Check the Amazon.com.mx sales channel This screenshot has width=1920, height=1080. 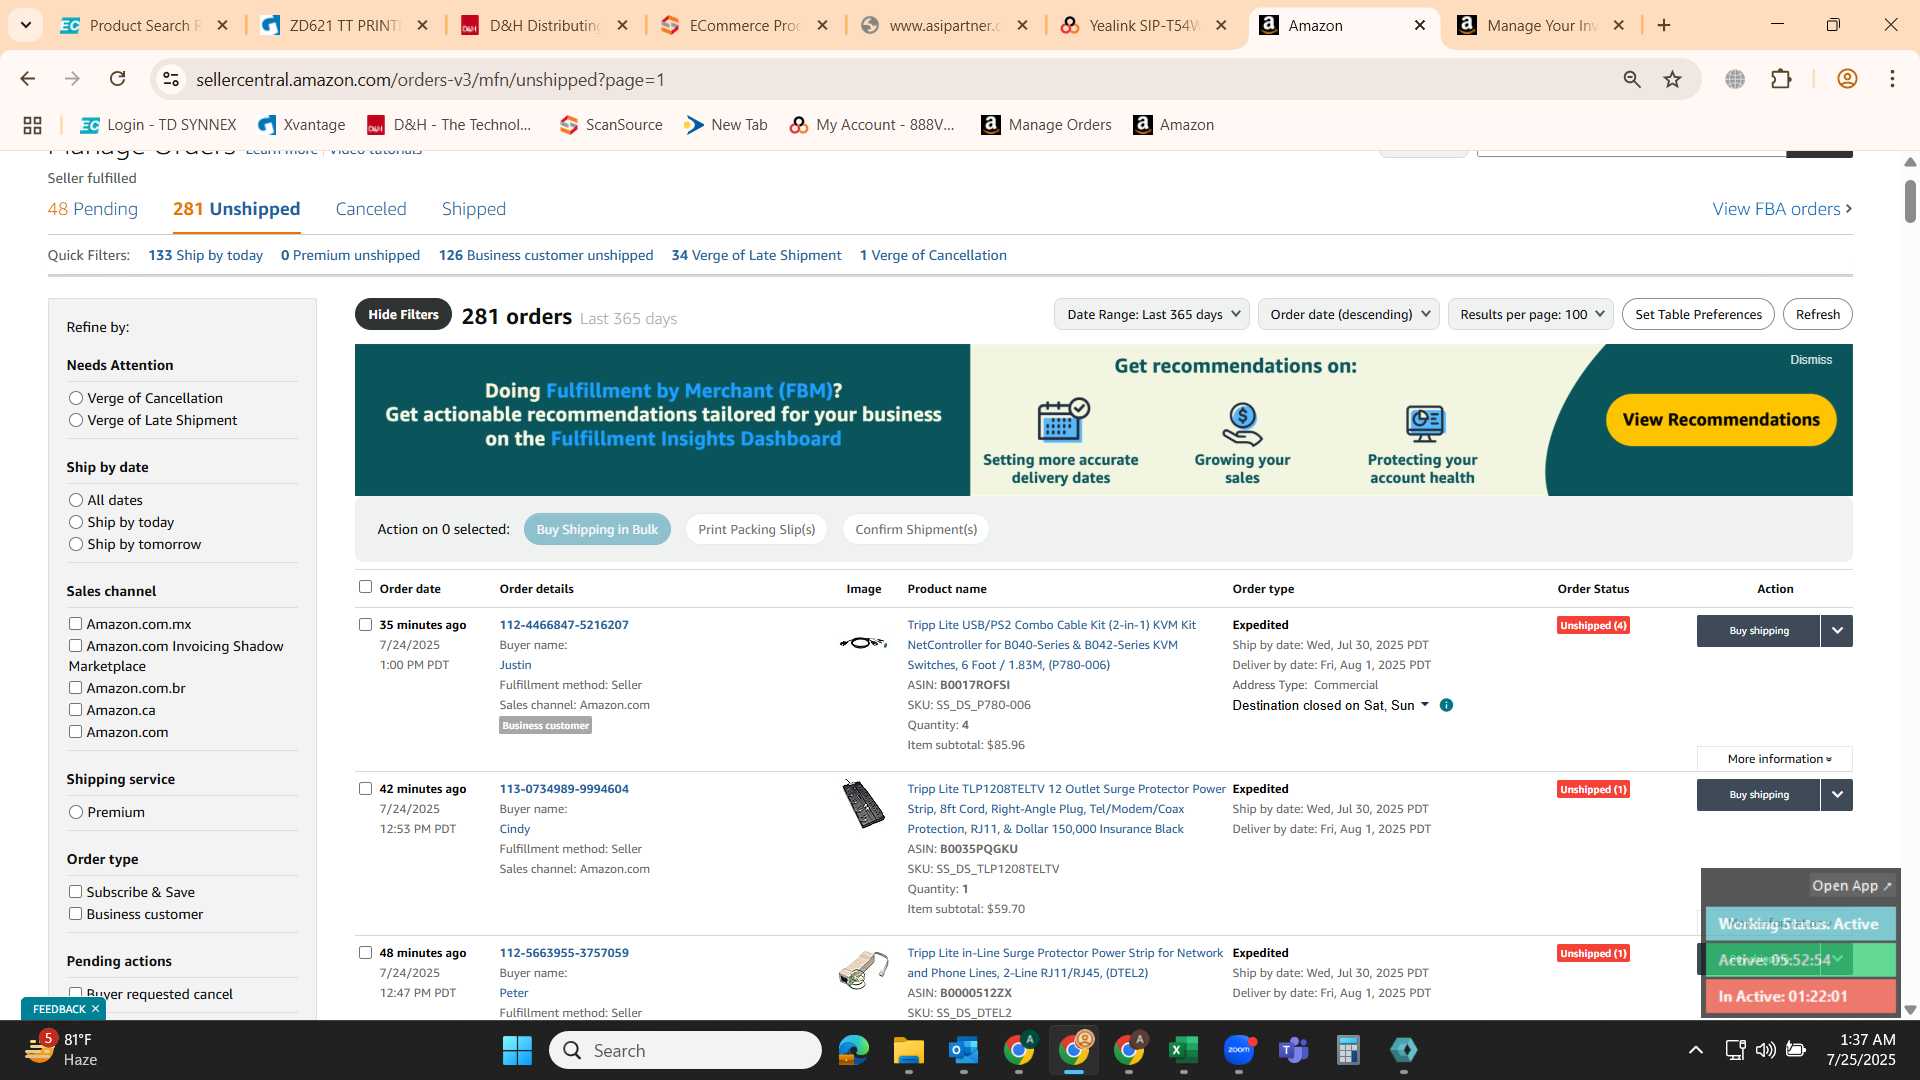pos(75,624)
